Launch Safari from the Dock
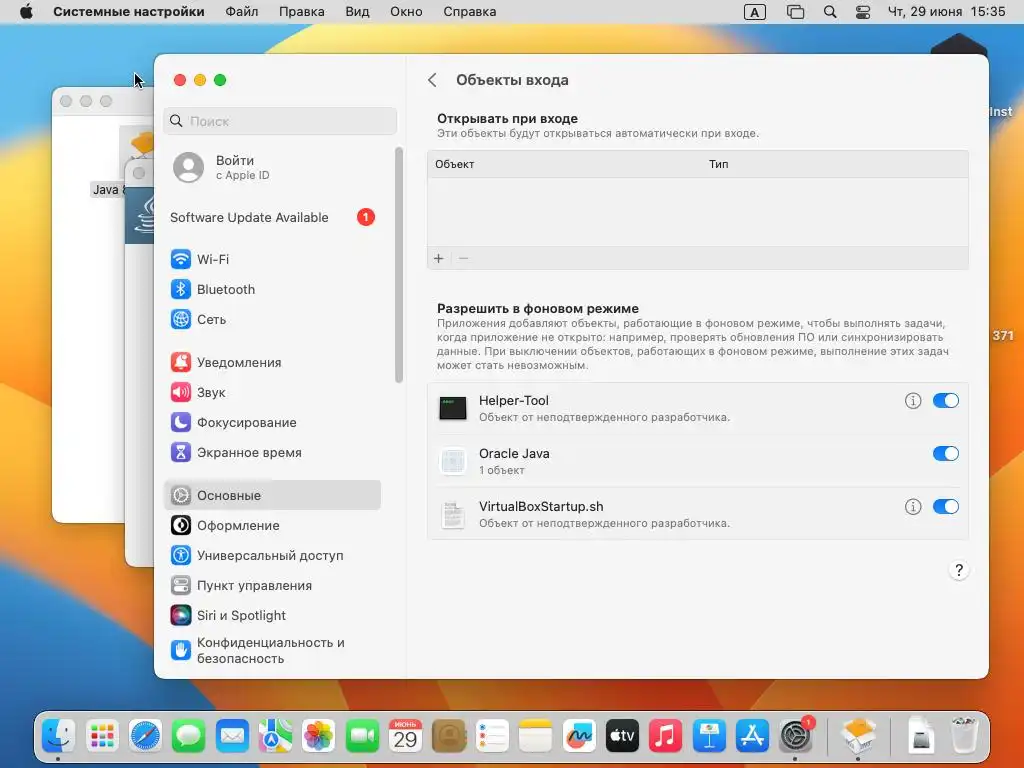 pyautogui.click(x=145, y=736)
